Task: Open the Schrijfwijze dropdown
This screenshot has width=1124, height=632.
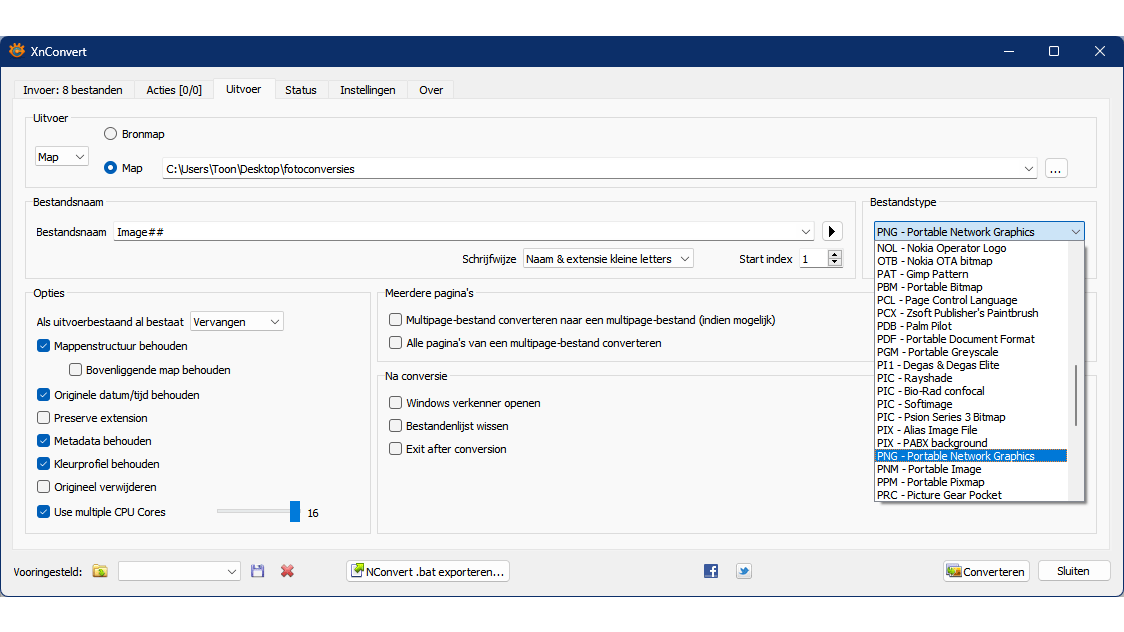Action: point(608,259)
